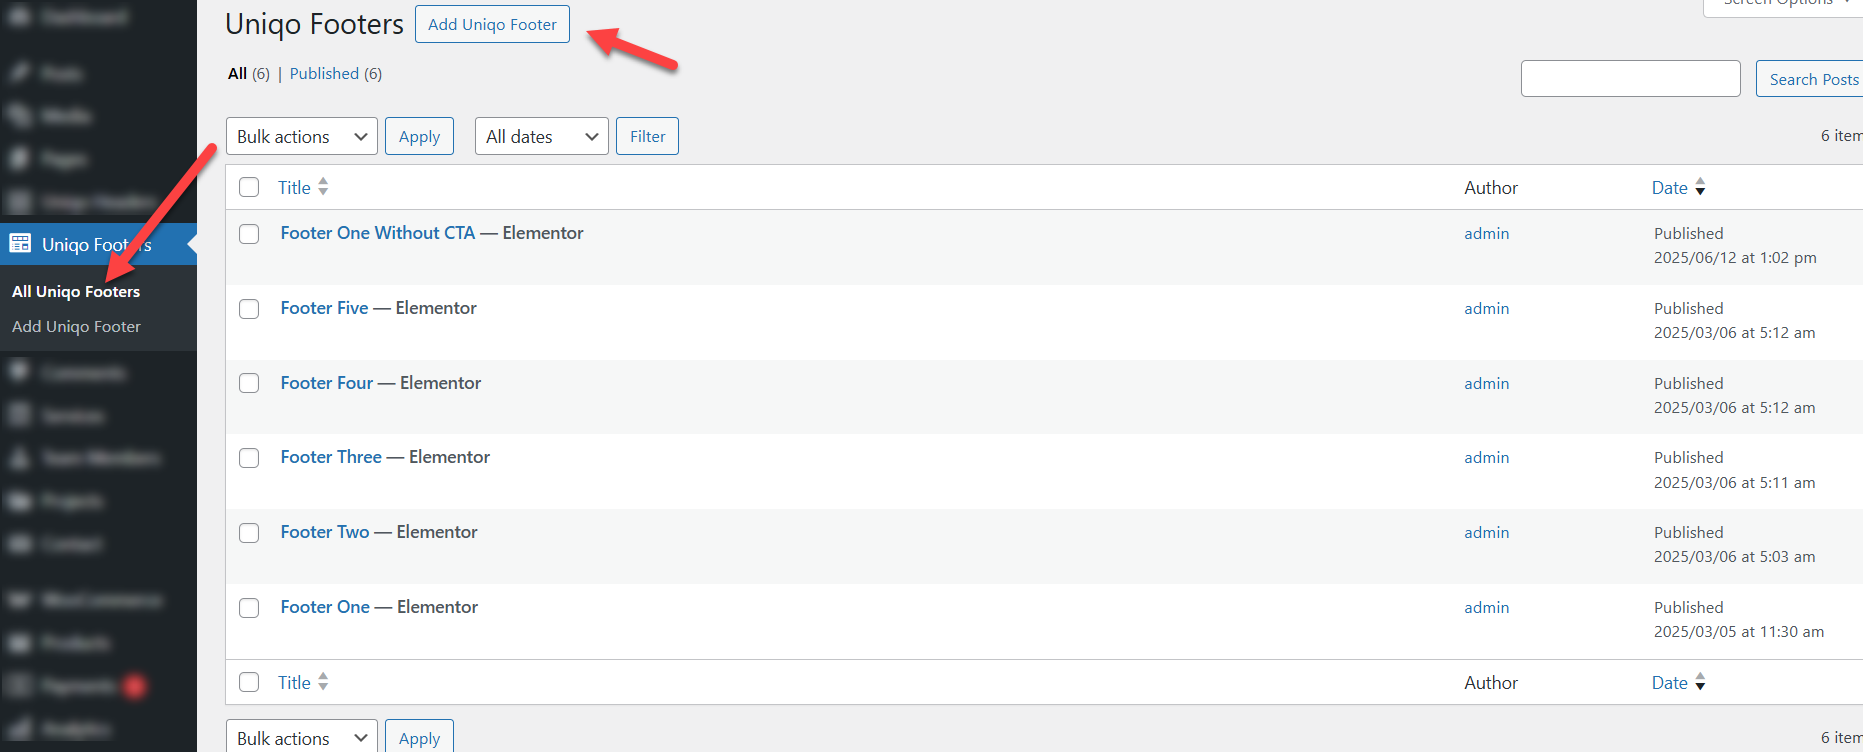Check the Footer Five row checkbox

click(249, 309)
